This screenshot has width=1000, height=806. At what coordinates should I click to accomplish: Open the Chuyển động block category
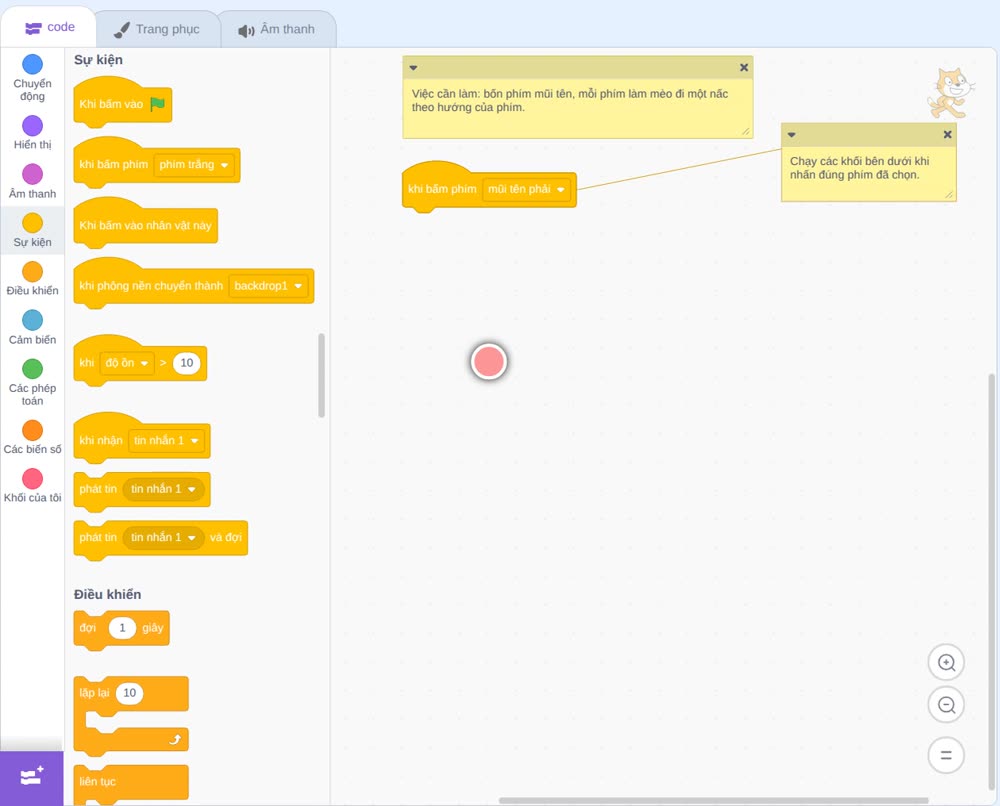[32, 77]
